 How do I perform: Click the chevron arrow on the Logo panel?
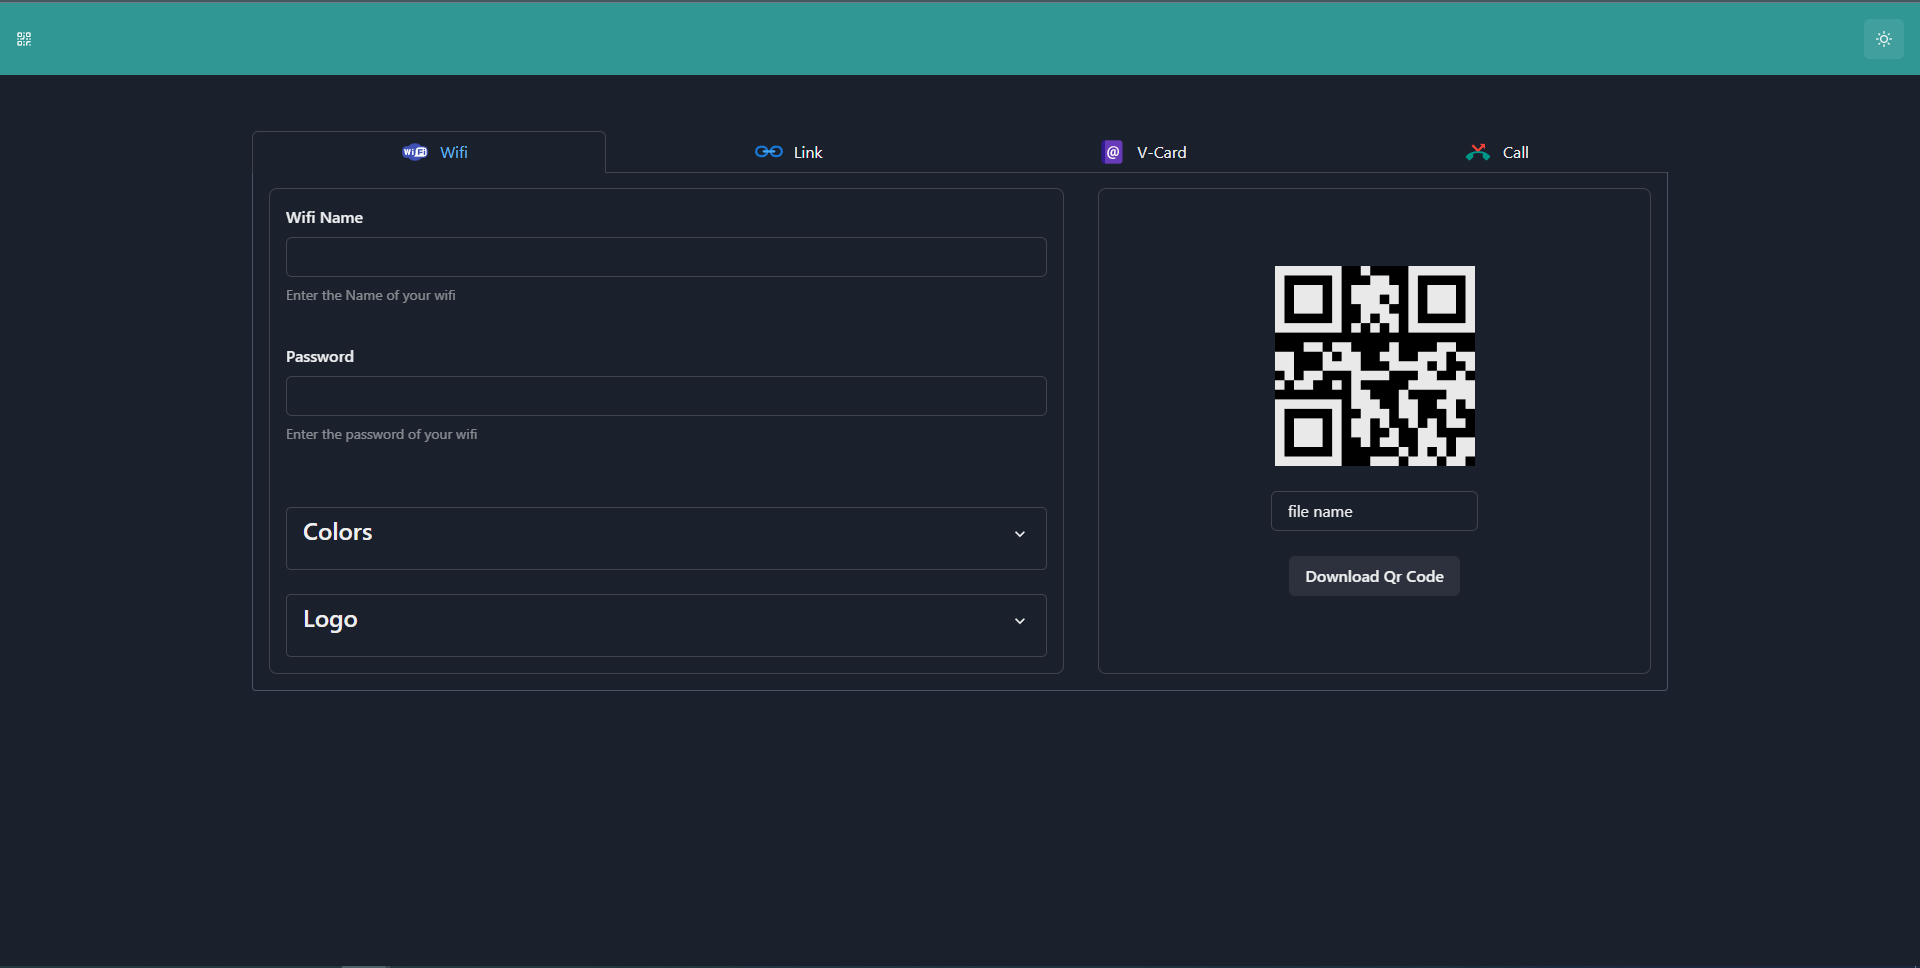(x=1019, y=621)
